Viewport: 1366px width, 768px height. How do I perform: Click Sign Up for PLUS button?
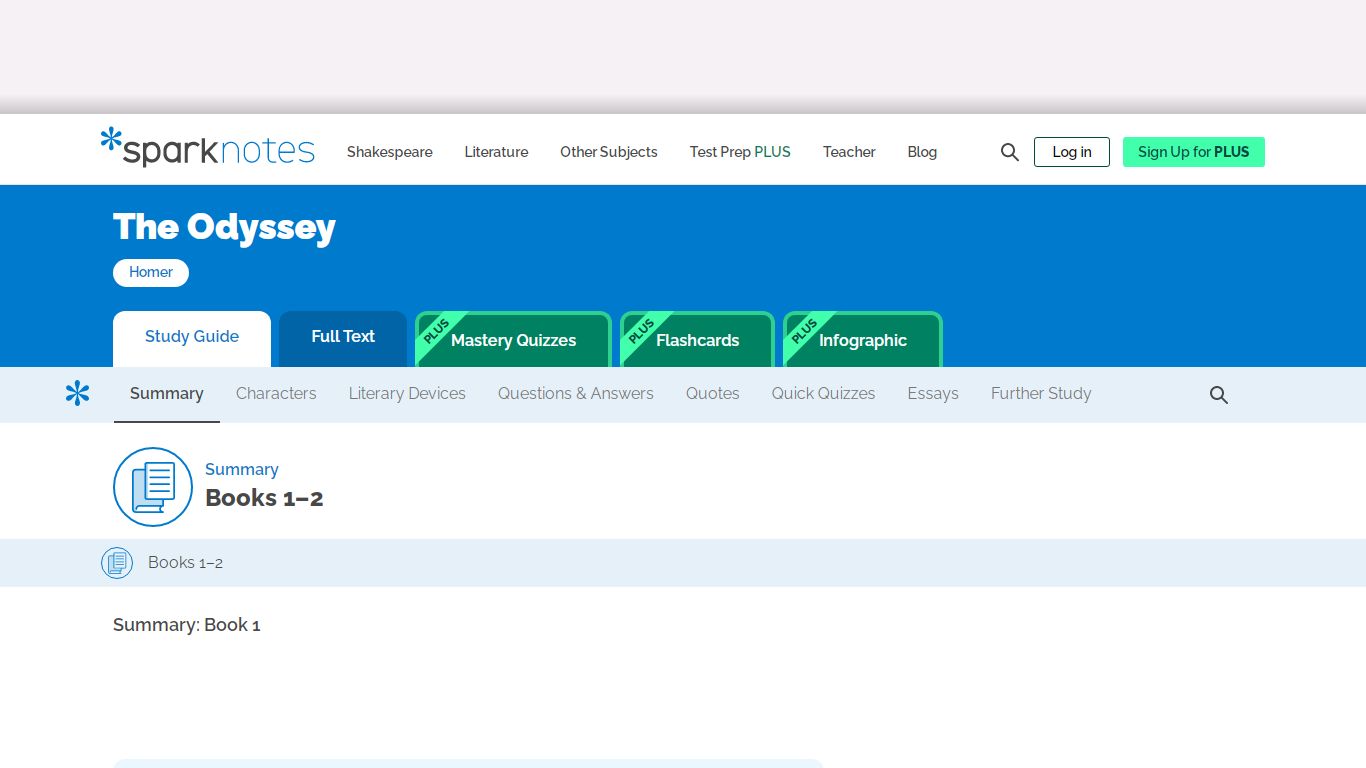(x=1194, y=152)
